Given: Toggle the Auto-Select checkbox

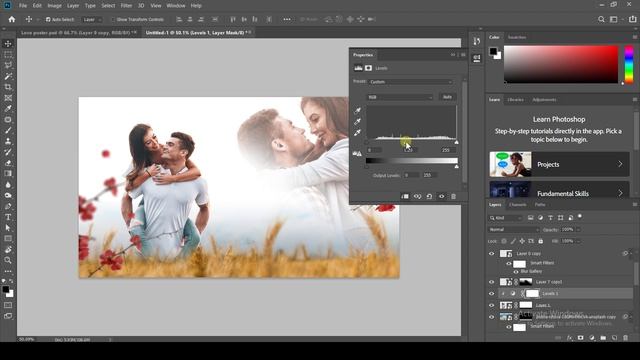Looking at the screenshot, I should [48, 19].
